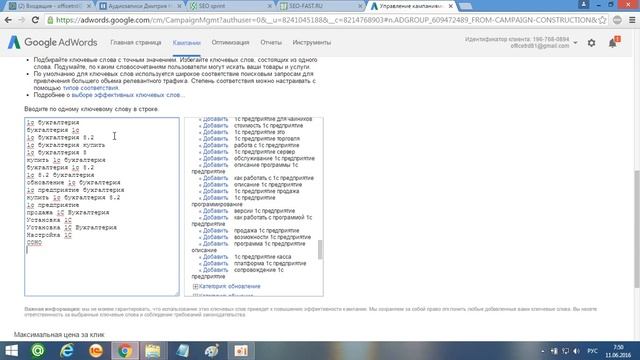
Task: Add keyword 'возможности 1с предприятие'
Action: (x=215, y=237)
